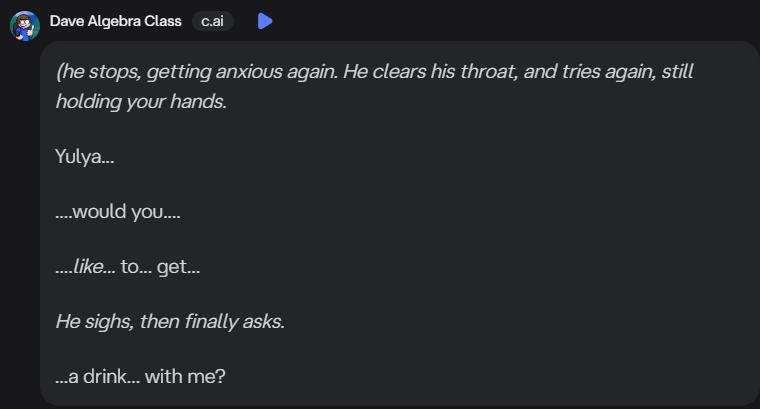Click the words "with me?"
Screen dimensions: 760x409
tap(193, 378)
